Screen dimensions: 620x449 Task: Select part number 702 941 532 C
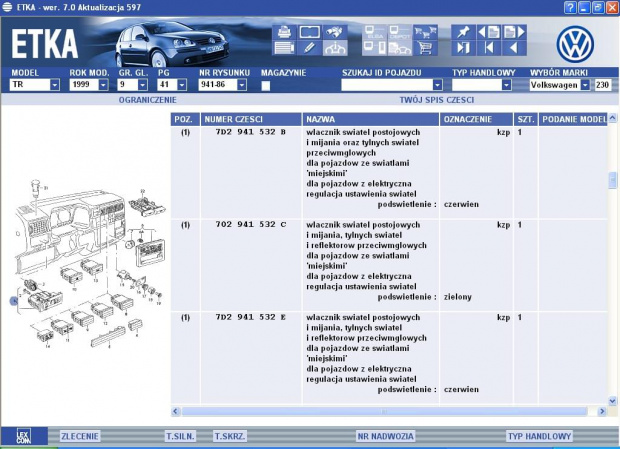pyautogui.click(x=250, y=224)
